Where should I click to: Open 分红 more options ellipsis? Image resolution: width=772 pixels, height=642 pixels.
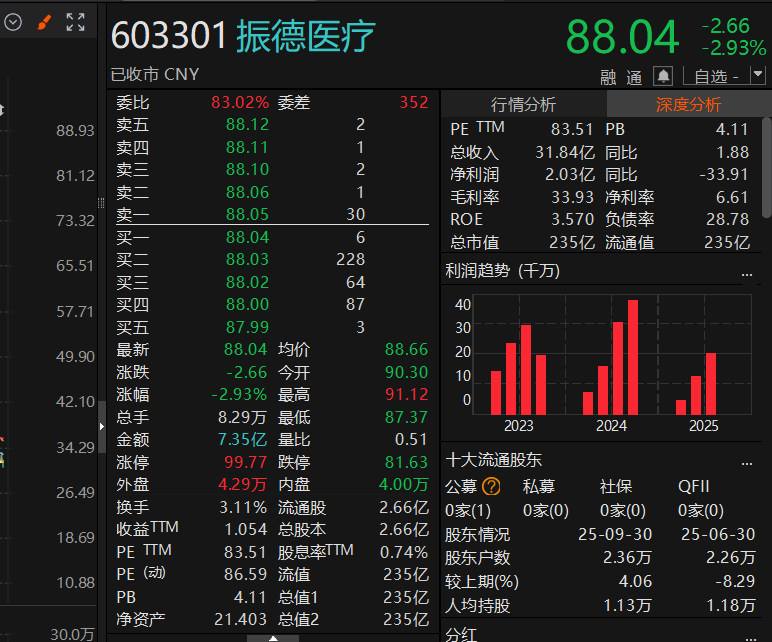click(x=751, y=638)
